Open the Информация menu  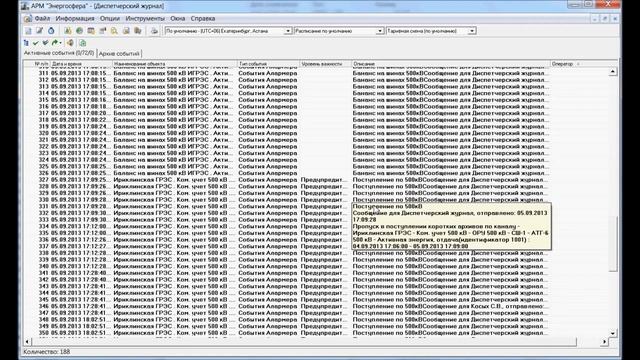[75, 19]
